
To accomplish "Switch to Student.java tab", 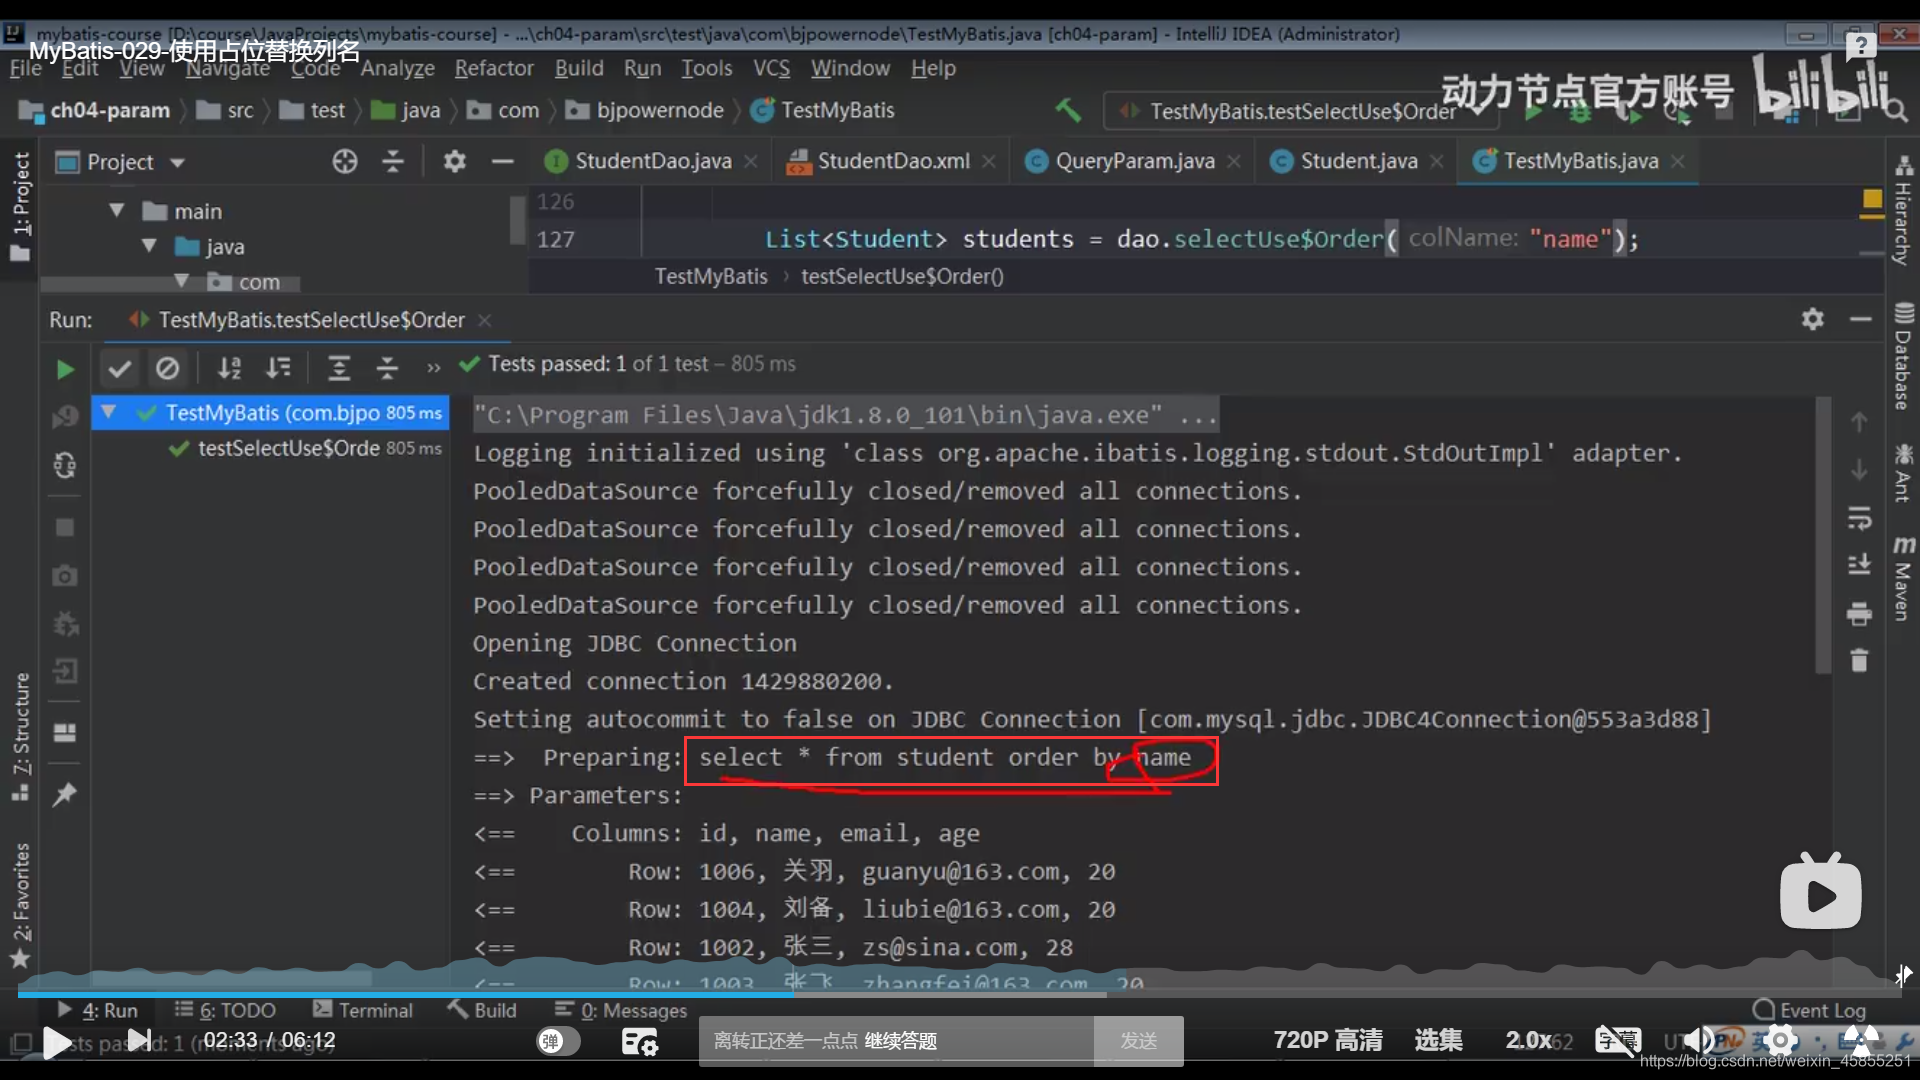I will pyautogui.click(x=1359, y=161).
